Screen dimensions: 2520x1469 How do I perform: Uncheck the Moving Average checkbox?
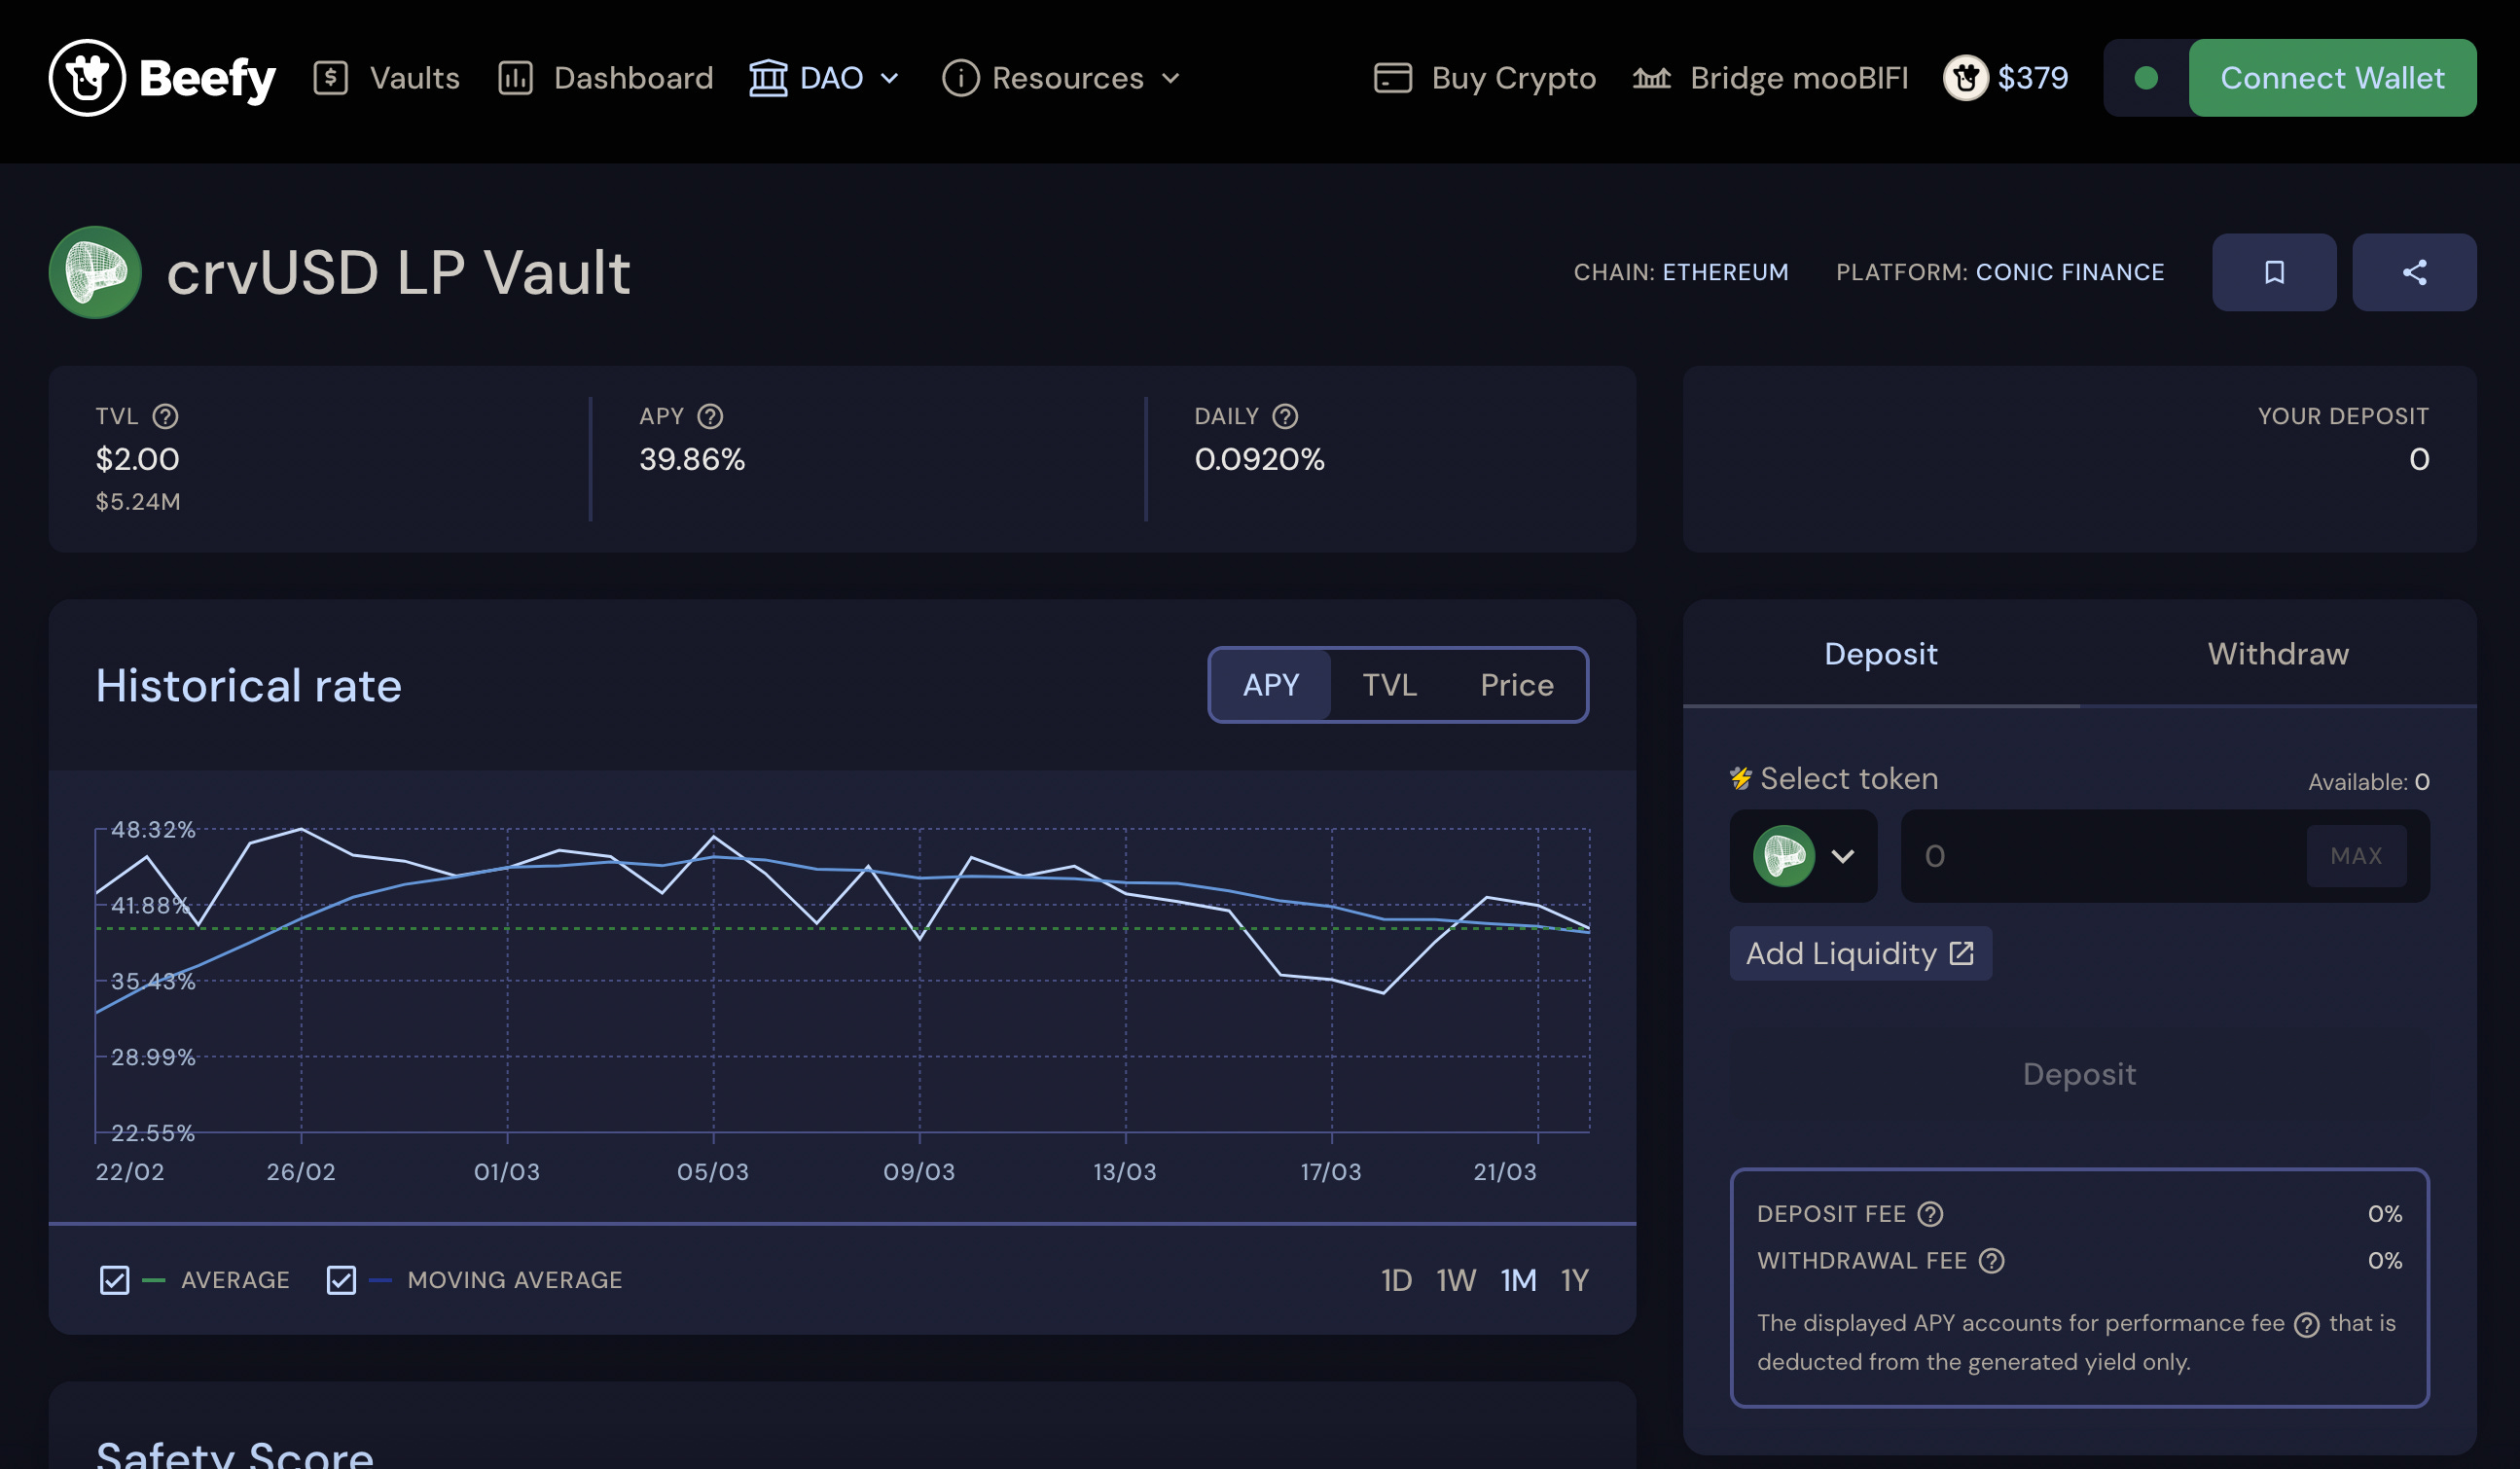point(341,1280)
